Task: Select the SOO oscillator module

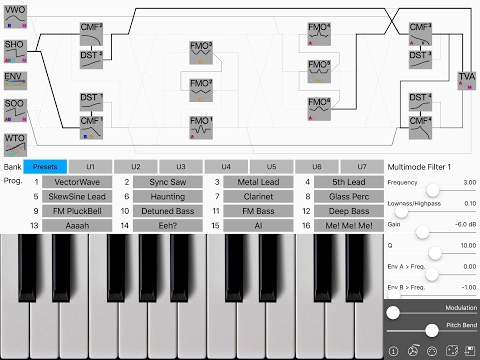Action: click(x=15, y=110)
